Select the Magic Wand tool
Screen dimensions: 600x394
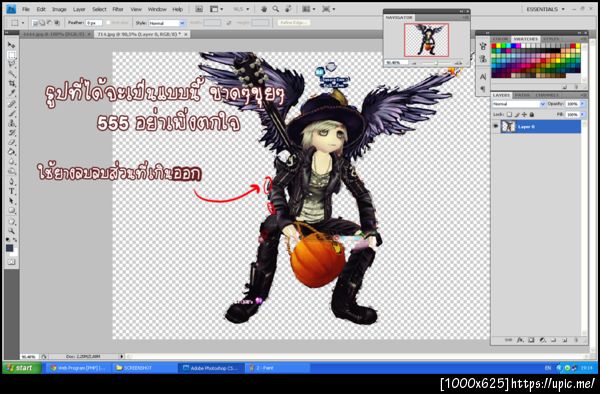tap(11, 74)
